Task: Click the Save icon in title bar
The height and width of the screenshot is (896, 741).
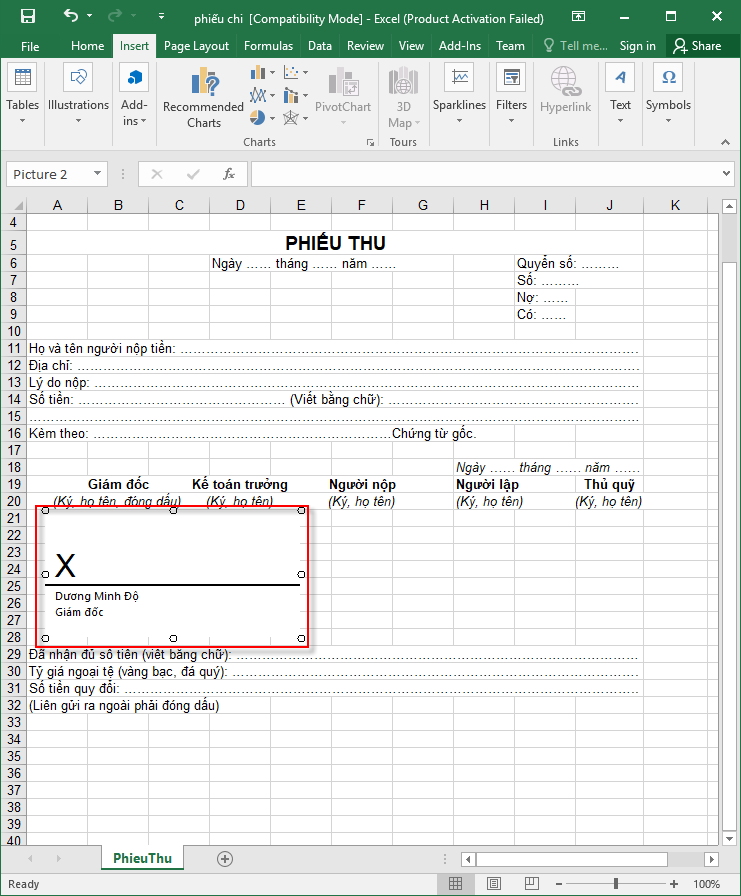Action: click(27, 17)
